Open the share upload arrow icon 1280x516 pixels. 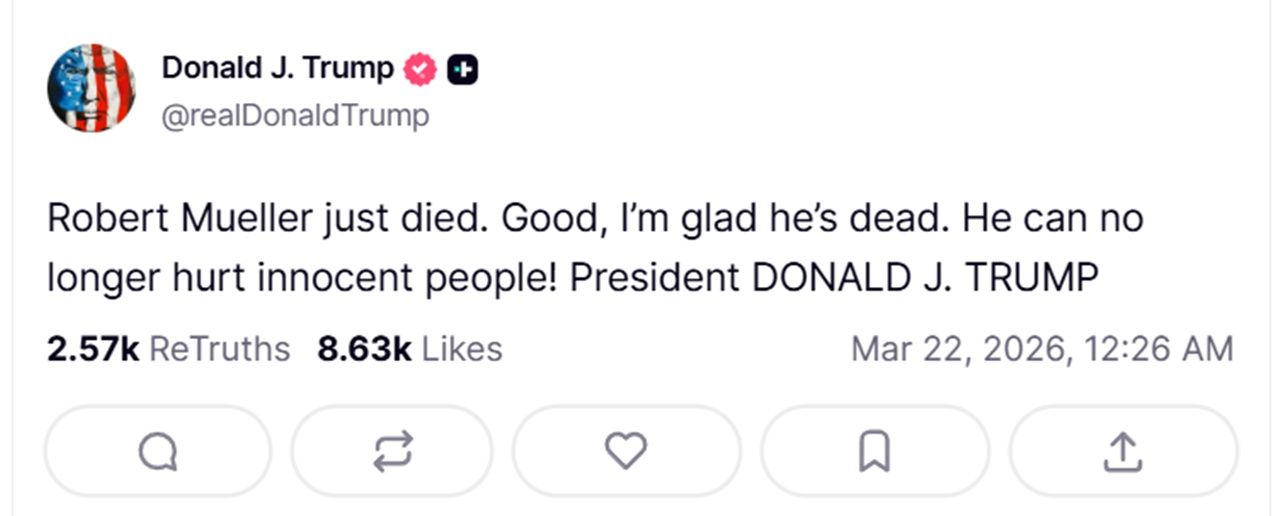click(x=1122, y=452)
